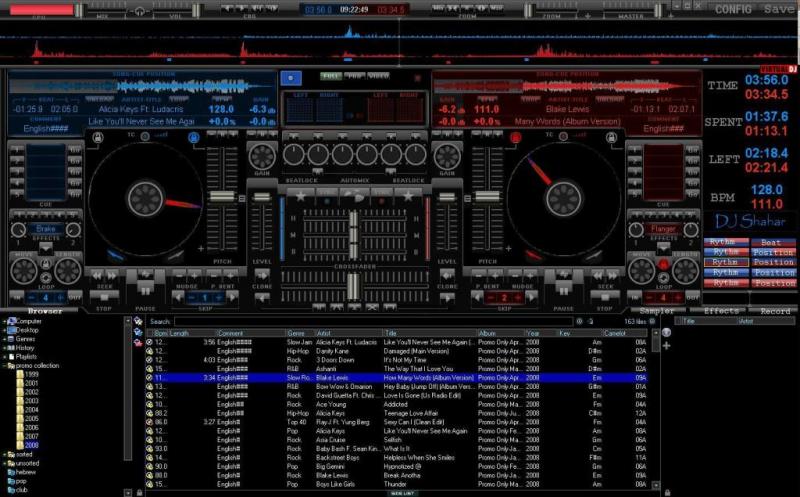
Task: Set right deck loop OUT point
Action: pyautogui.click(x=693, y=297)
